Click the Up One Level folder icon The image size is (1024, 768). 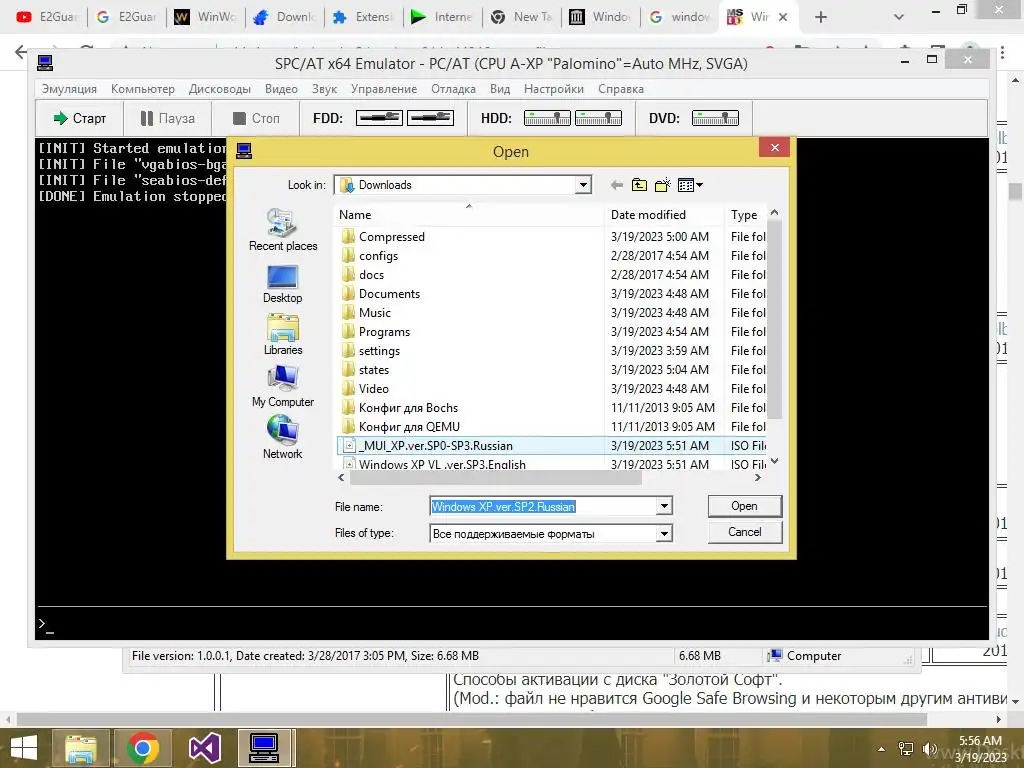(x=639, y=185)
